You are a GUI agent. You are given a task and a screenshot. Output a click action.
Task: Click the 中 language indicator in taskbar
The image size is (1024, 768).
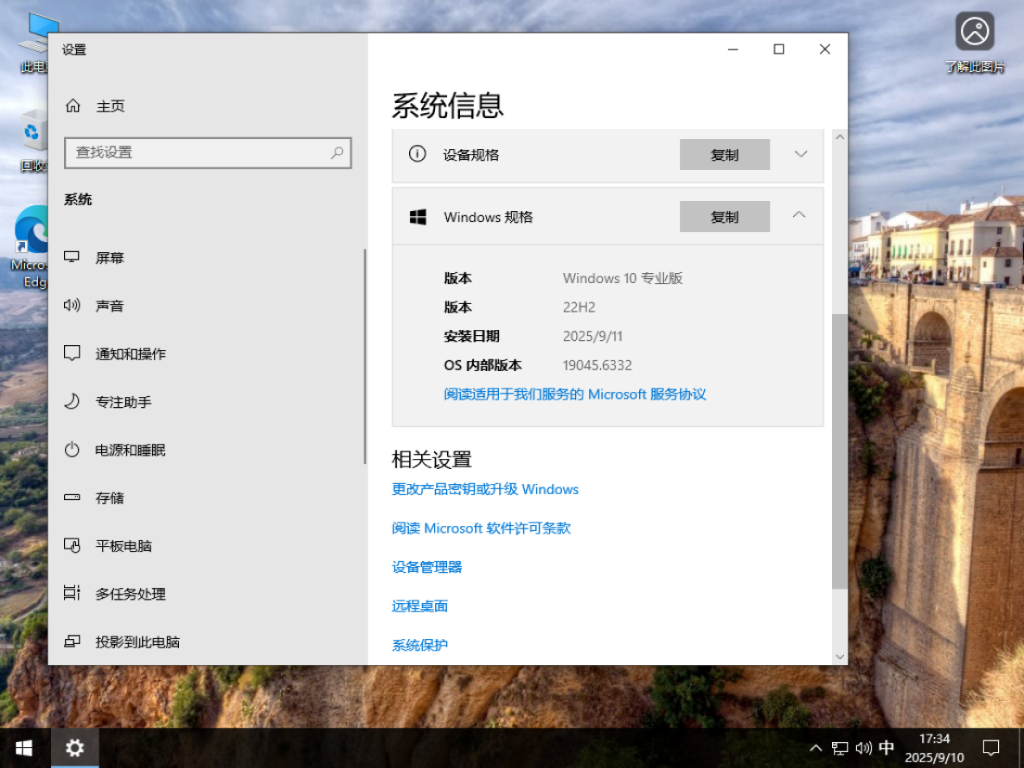[885, 747]
